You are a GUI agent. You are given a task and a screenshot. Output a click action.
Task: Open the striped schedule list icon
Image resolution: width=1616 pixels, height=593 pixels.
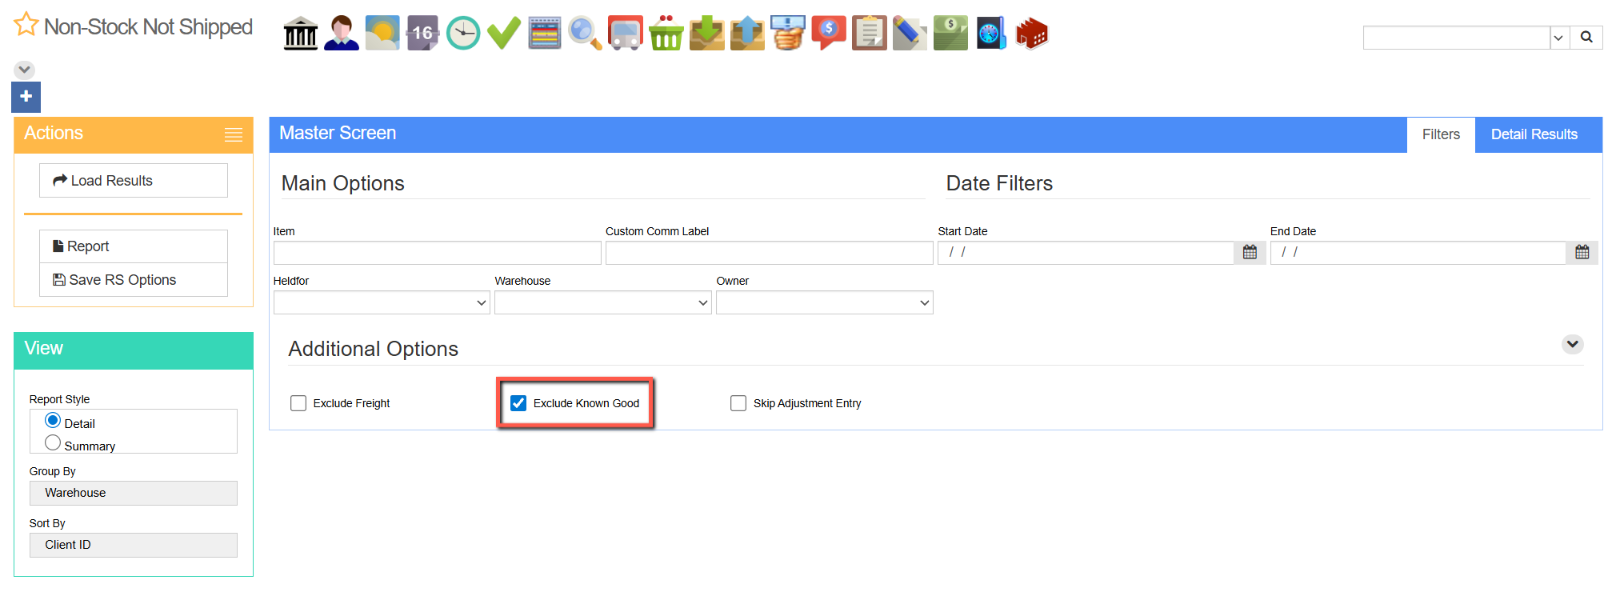pos(544,33)
